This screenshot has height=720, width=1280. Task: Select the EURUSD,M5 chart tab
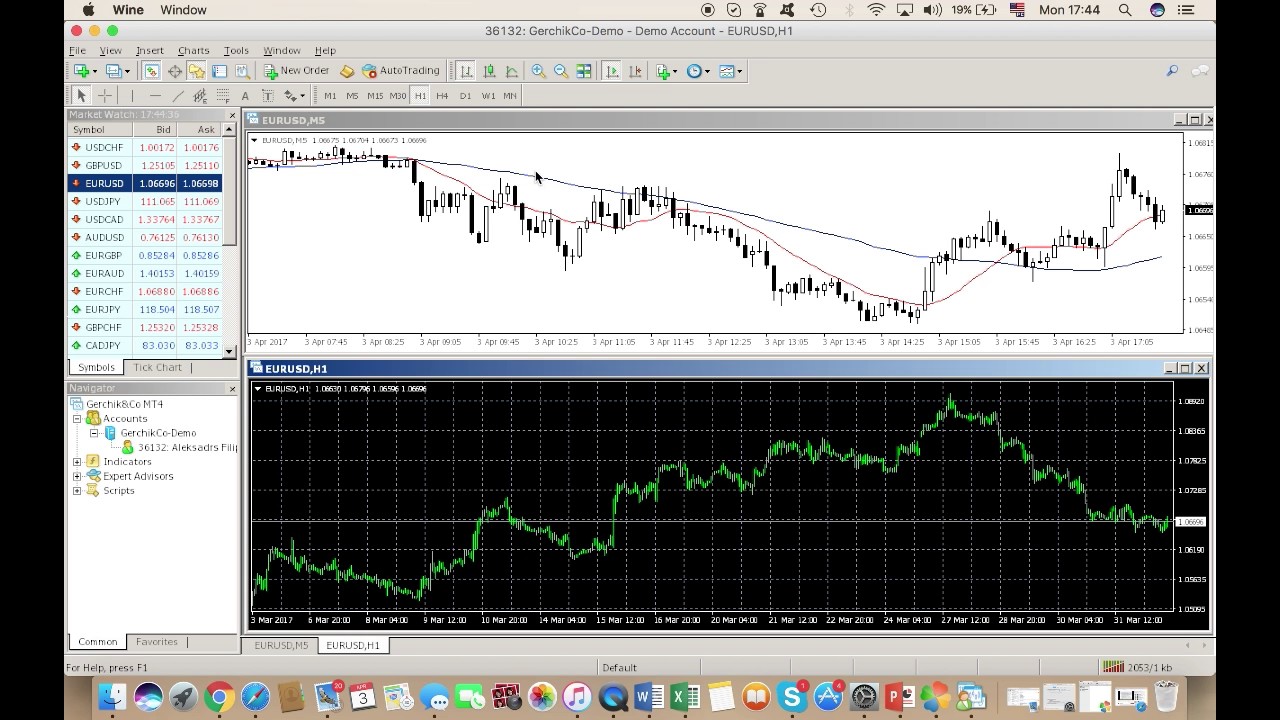281,645
